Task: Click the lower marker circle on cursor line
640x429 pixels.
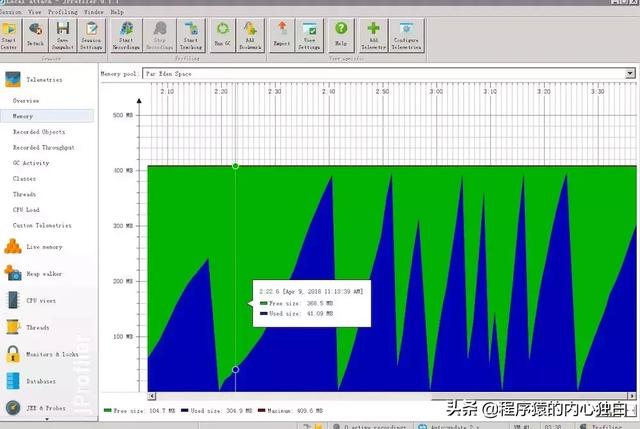Action: coord(236,369)
